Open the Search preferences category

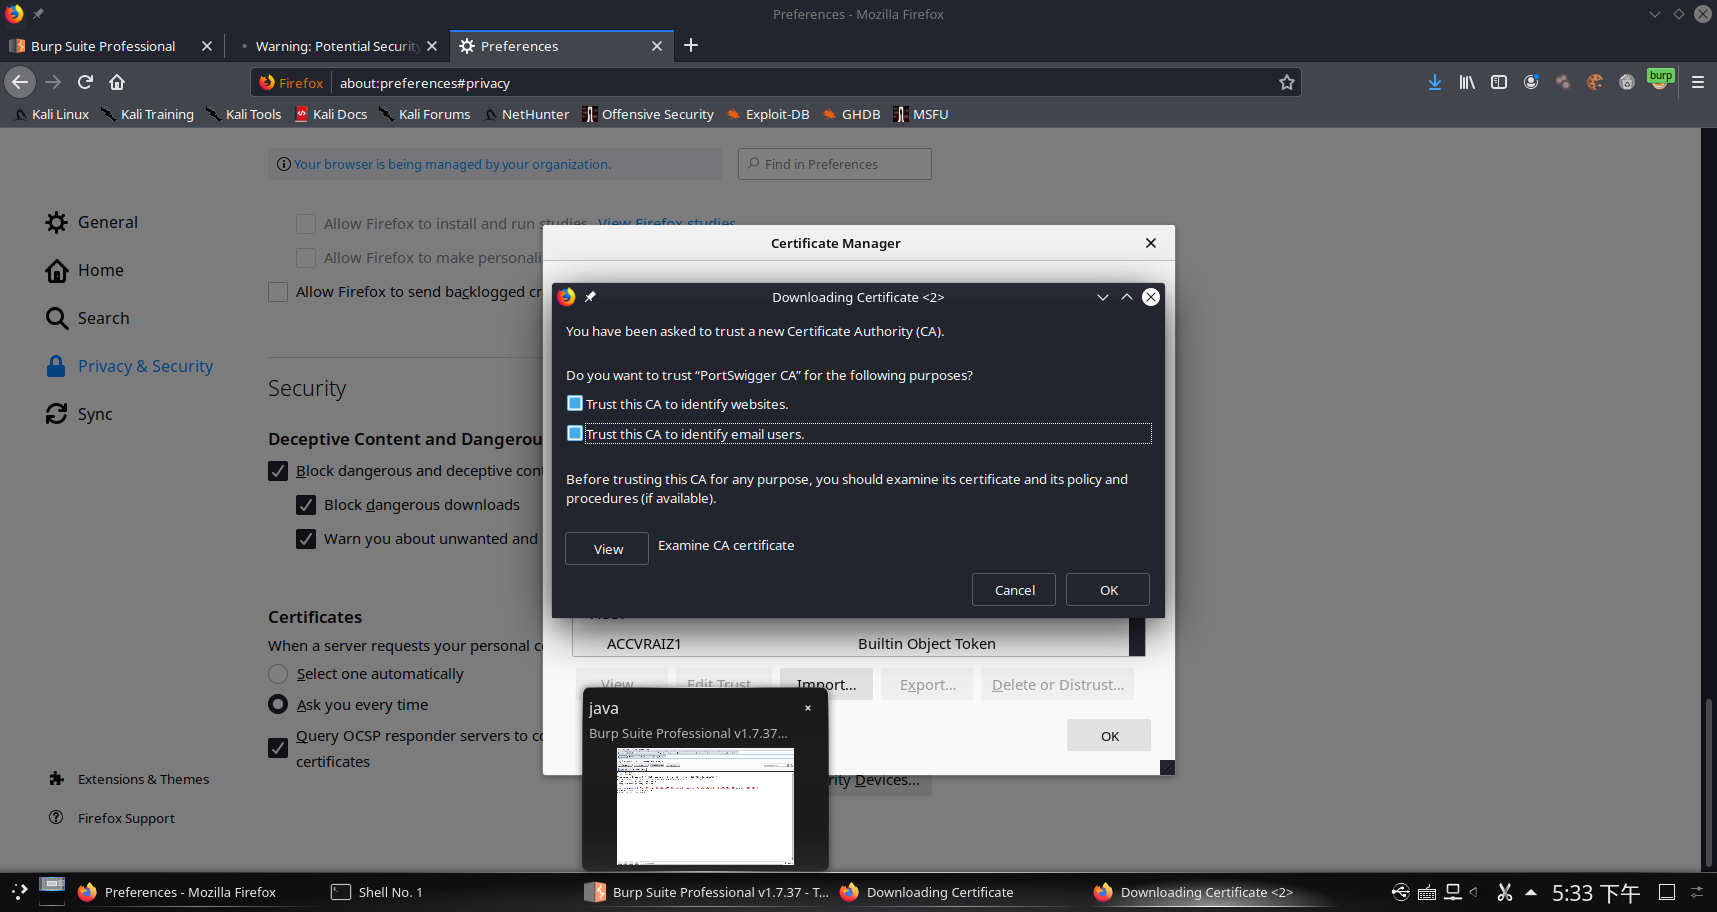tap(88, 318)
